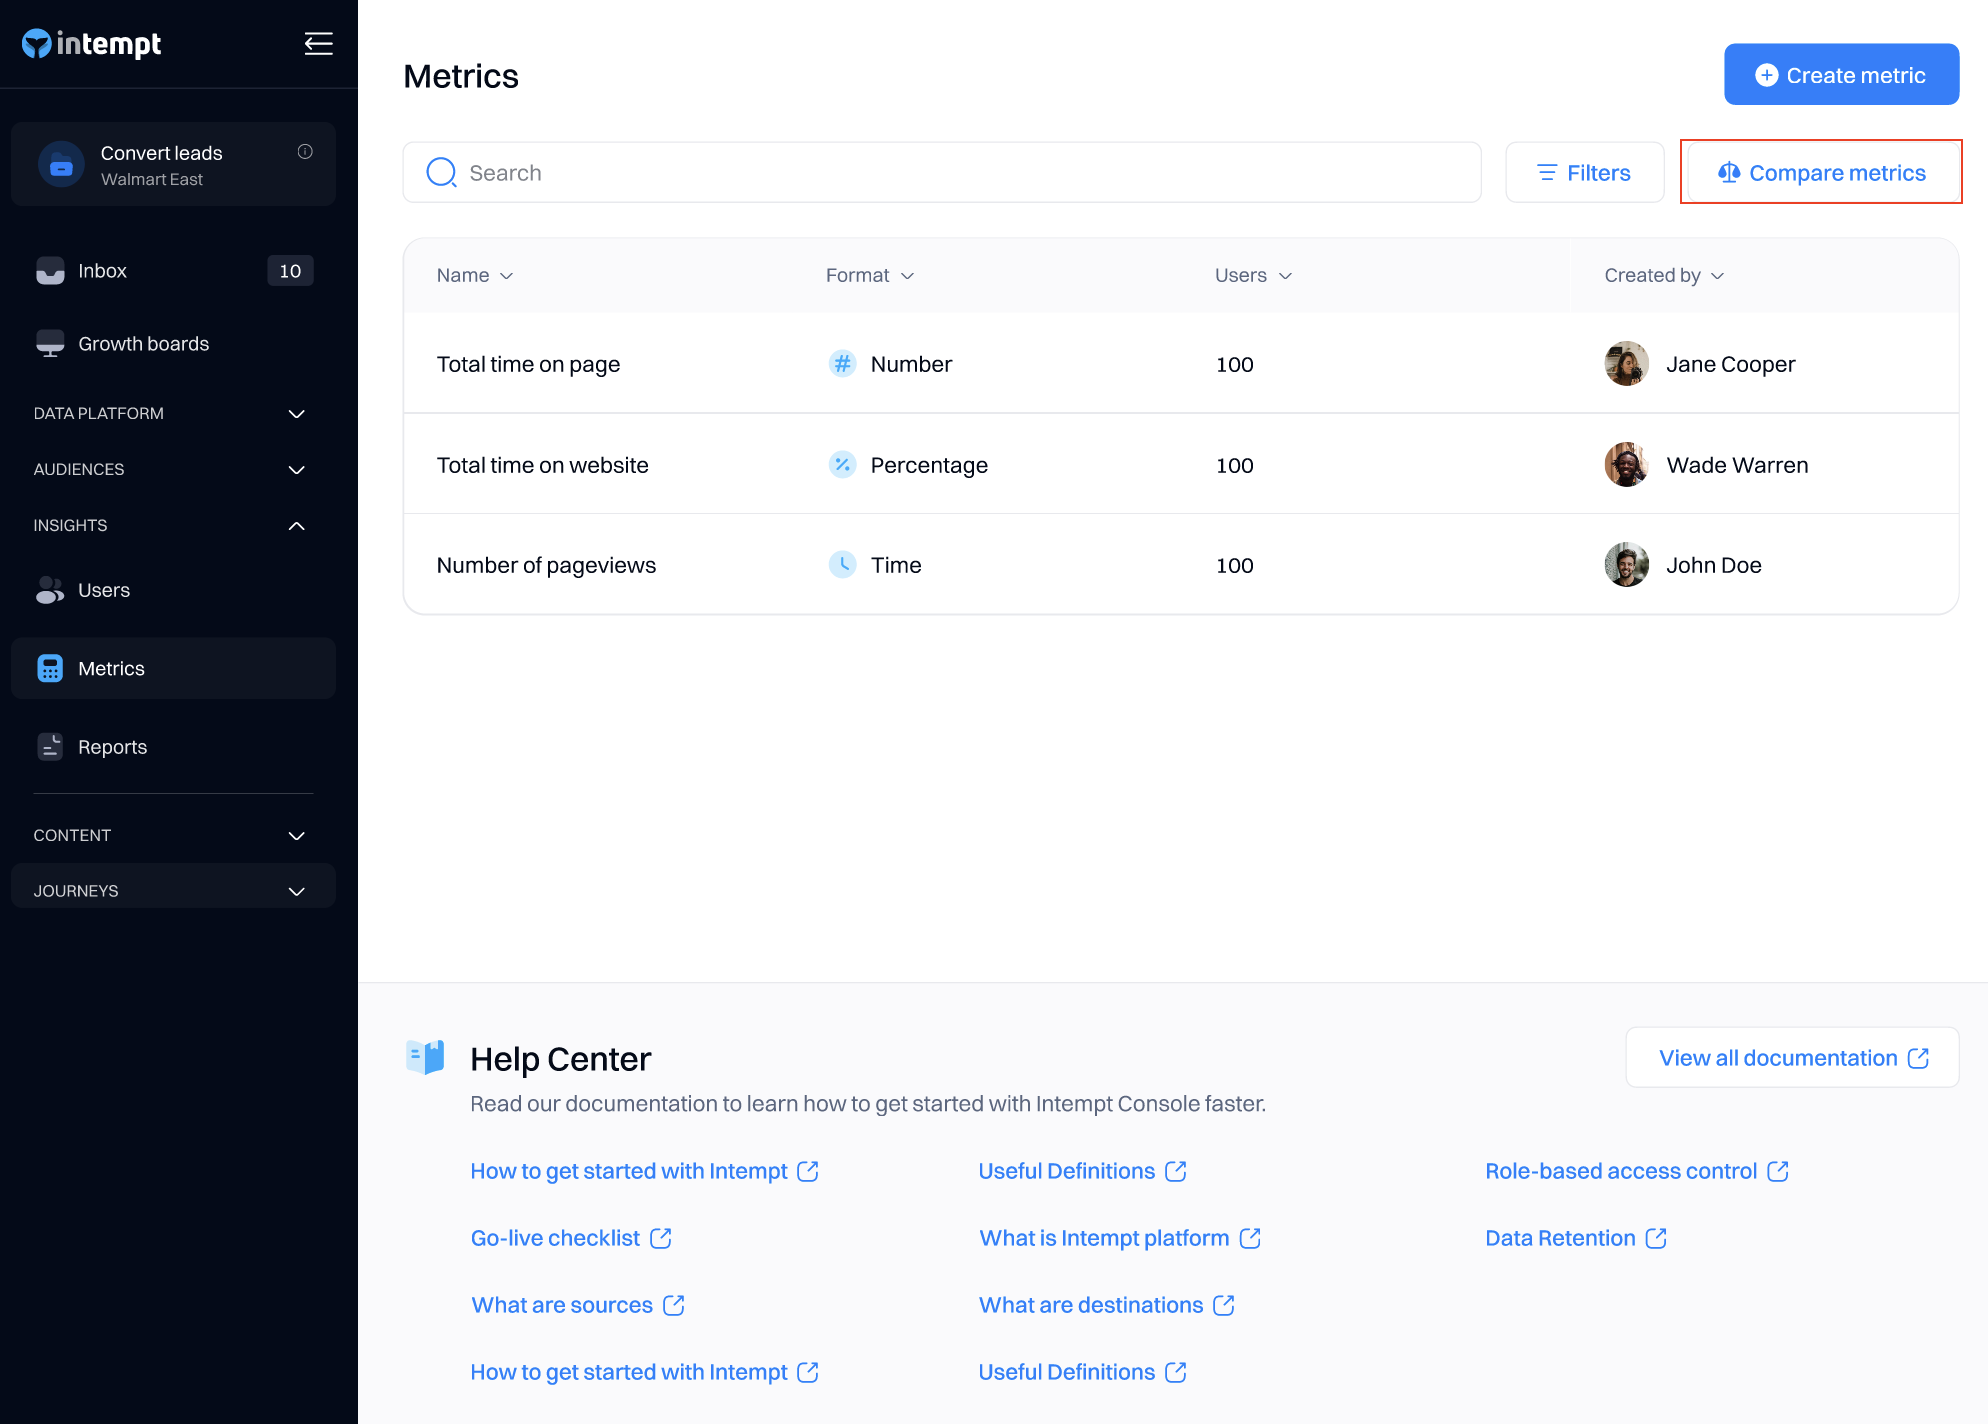The width and height of the screenshot is (1988, 1424).
Task: Click the info icon next to Convert leads
Action: [x=305, y=152]
